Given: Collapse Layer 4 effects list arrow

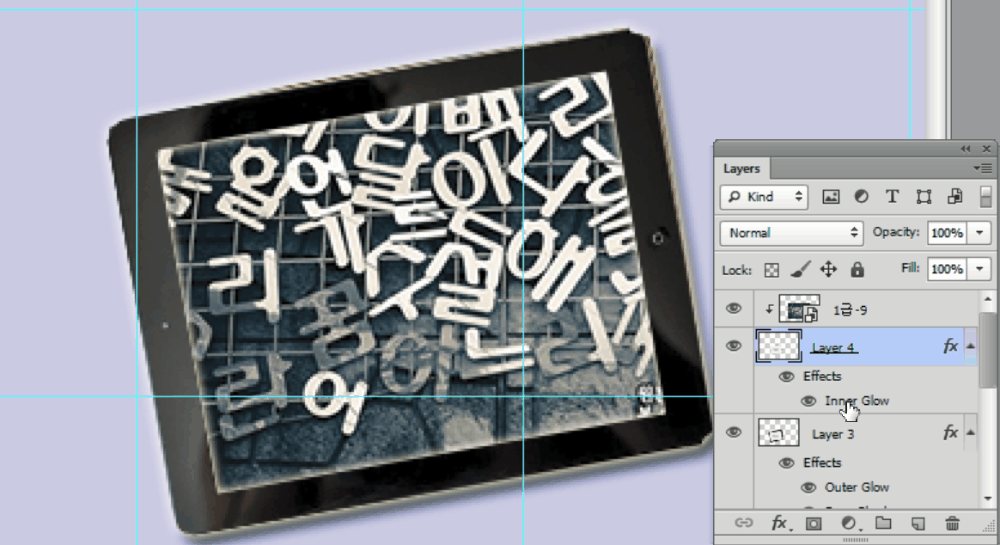Looking at the screenshot, I should click(x=971, y=346).
